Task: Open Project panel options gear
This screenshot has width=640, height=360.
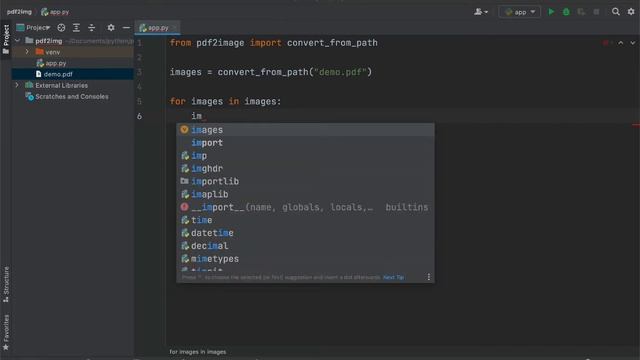Action: point(111,27)
